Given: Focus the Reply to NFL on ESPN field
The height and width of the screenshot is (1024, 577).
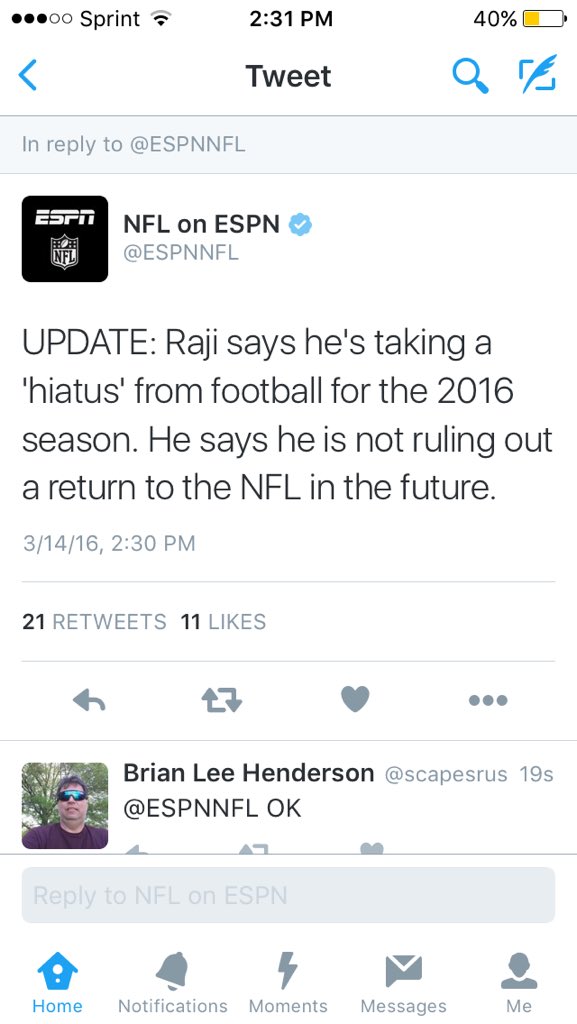Looking at the screenshot, I should pos(288,895).
